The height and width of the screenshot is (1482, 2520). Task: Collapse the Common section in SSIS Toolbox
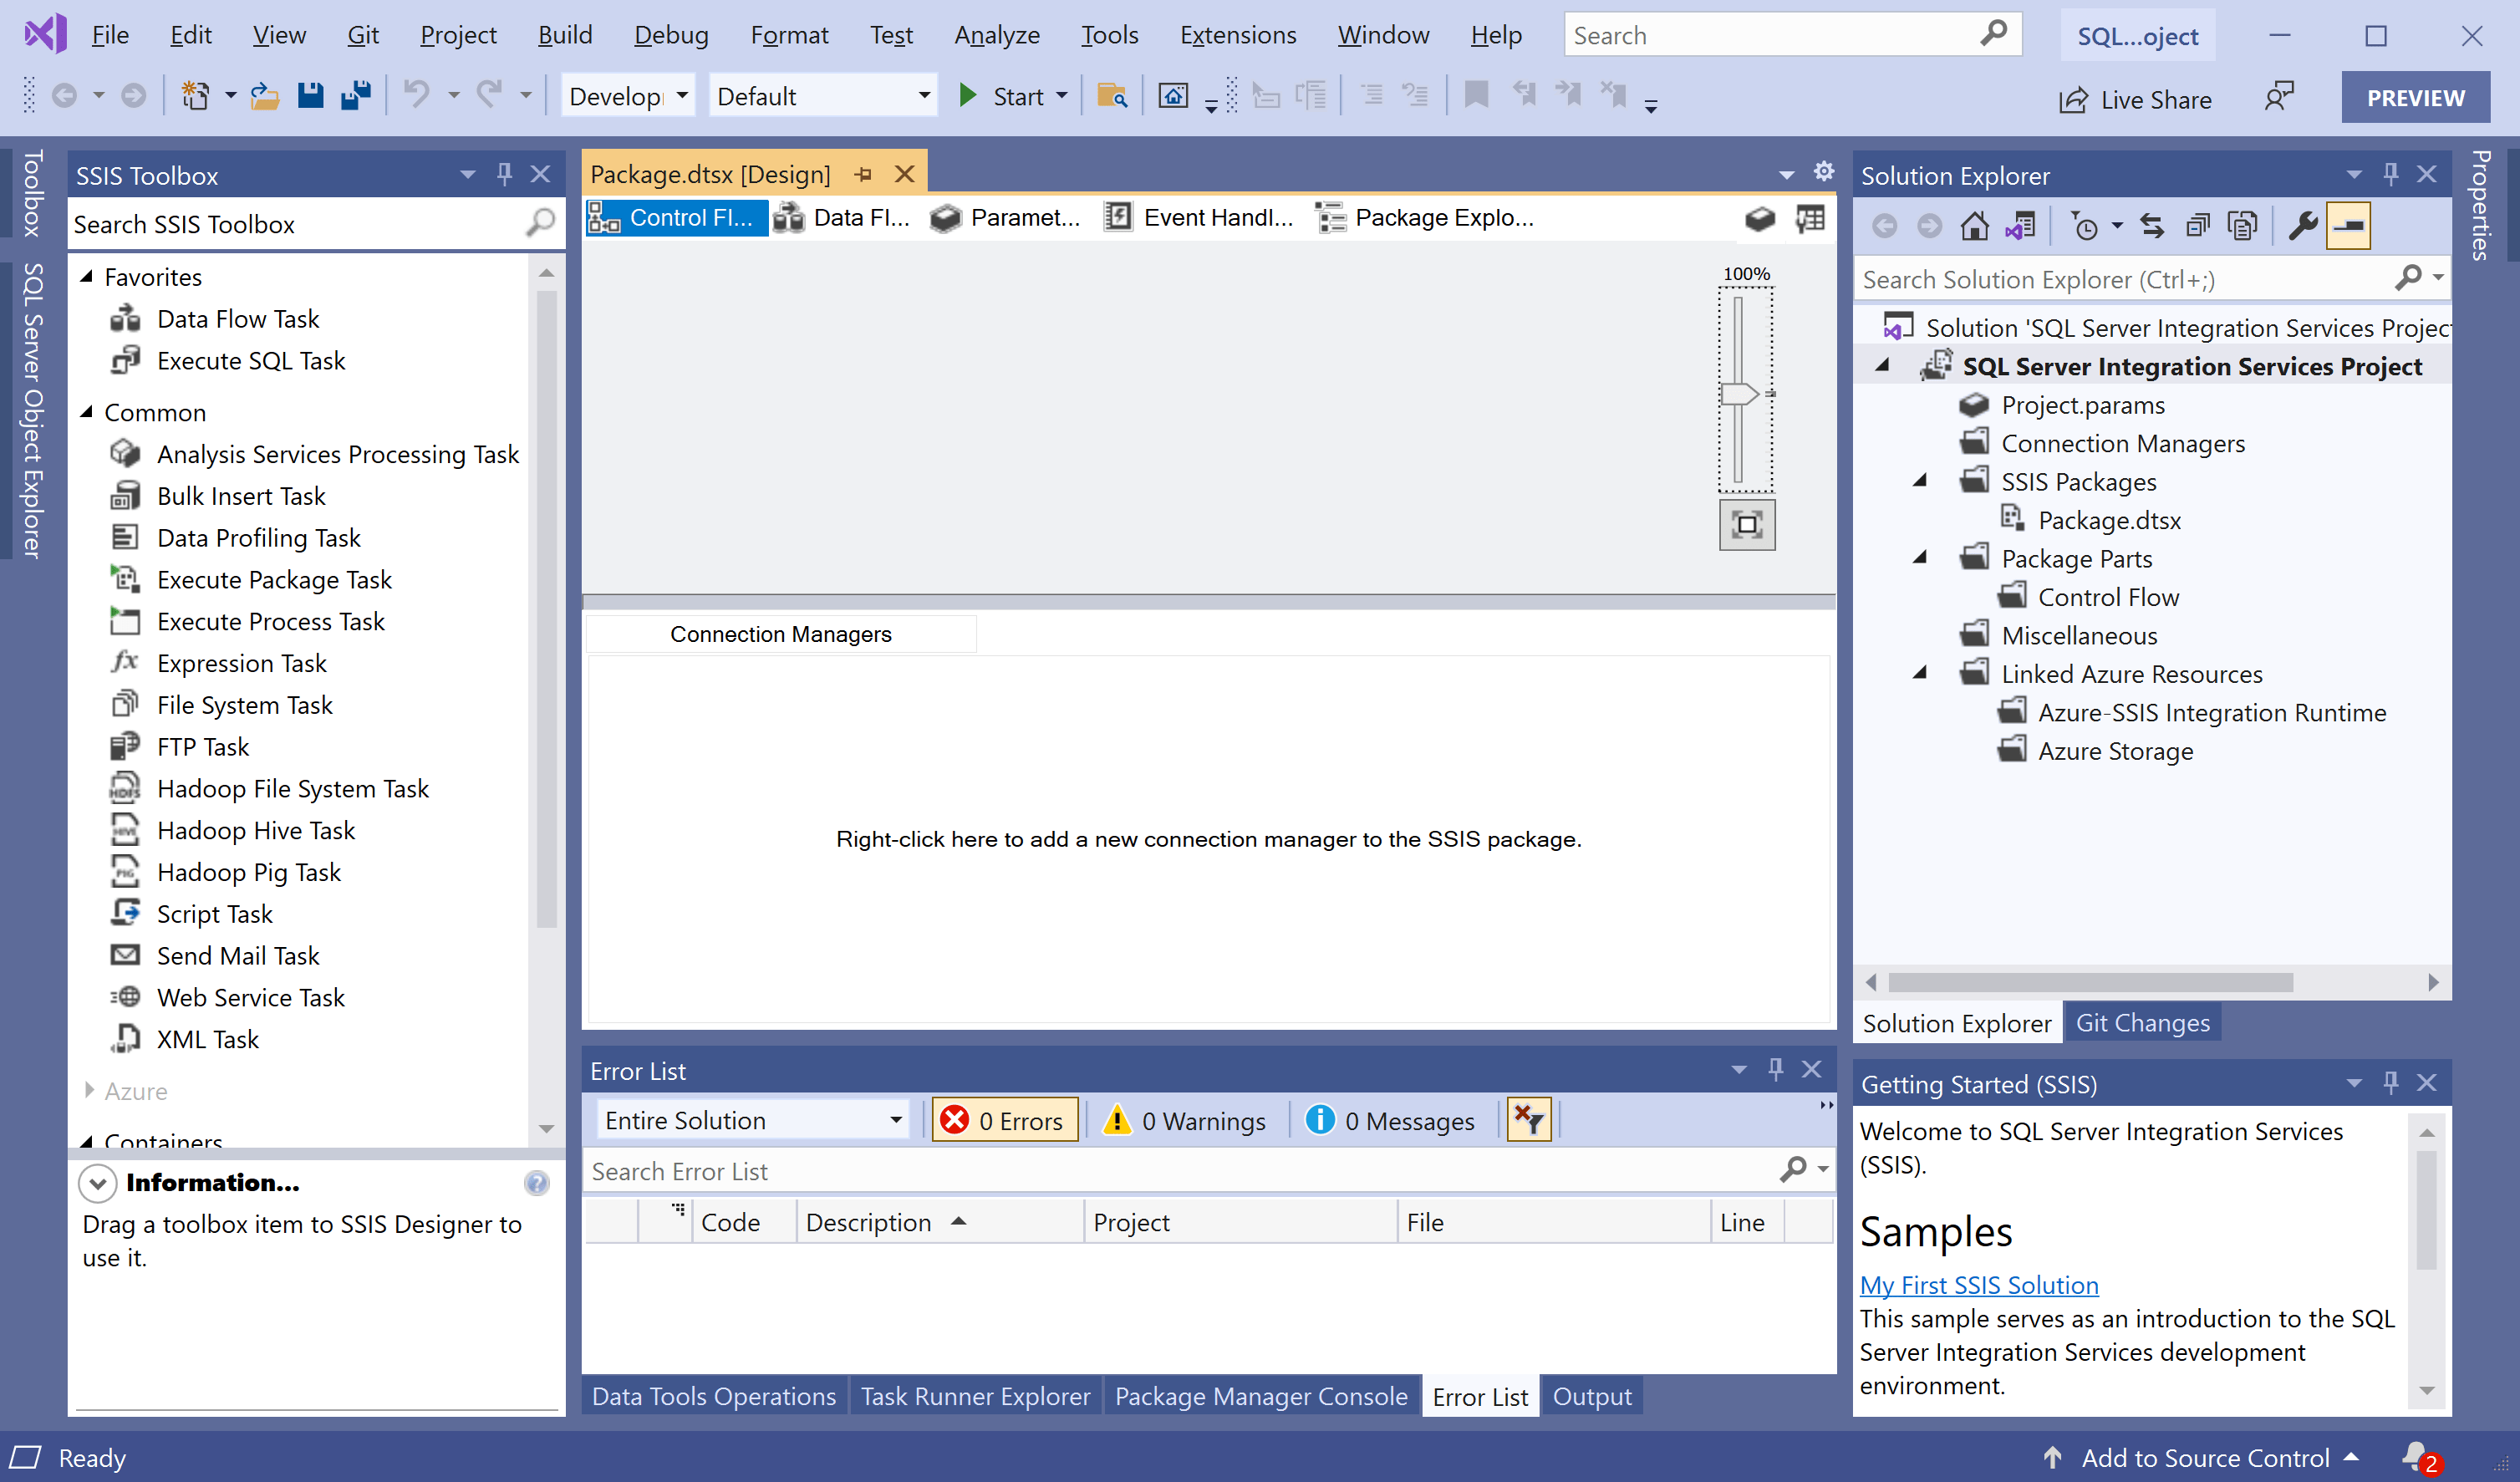(88, 412)
